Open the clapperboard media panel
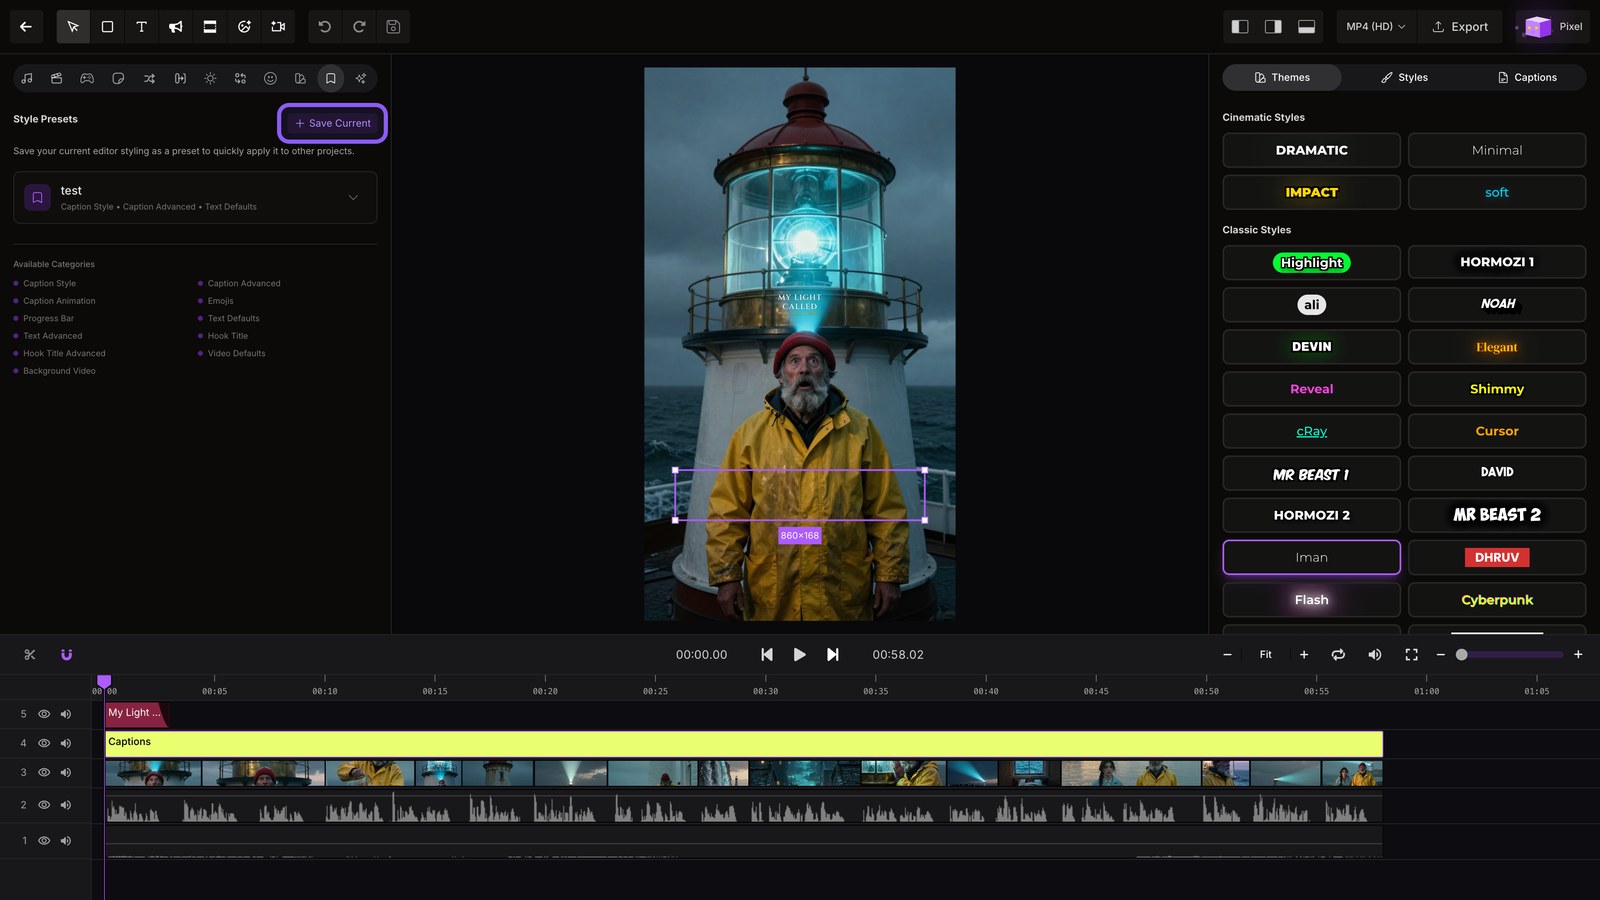 [57, 78]
